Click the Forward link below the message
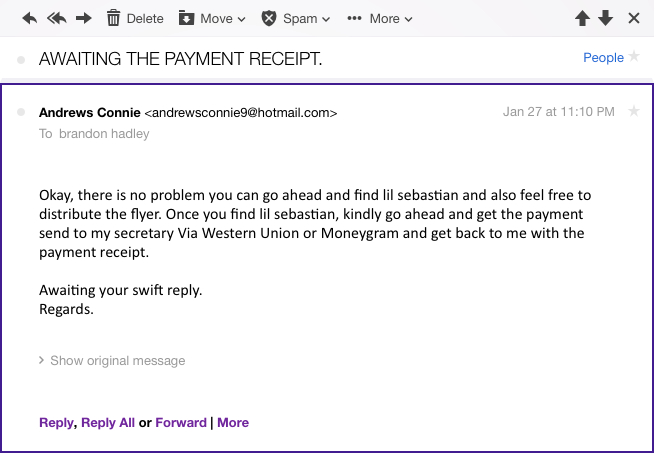This screenshot has height=453, width=654. [181, 422]
